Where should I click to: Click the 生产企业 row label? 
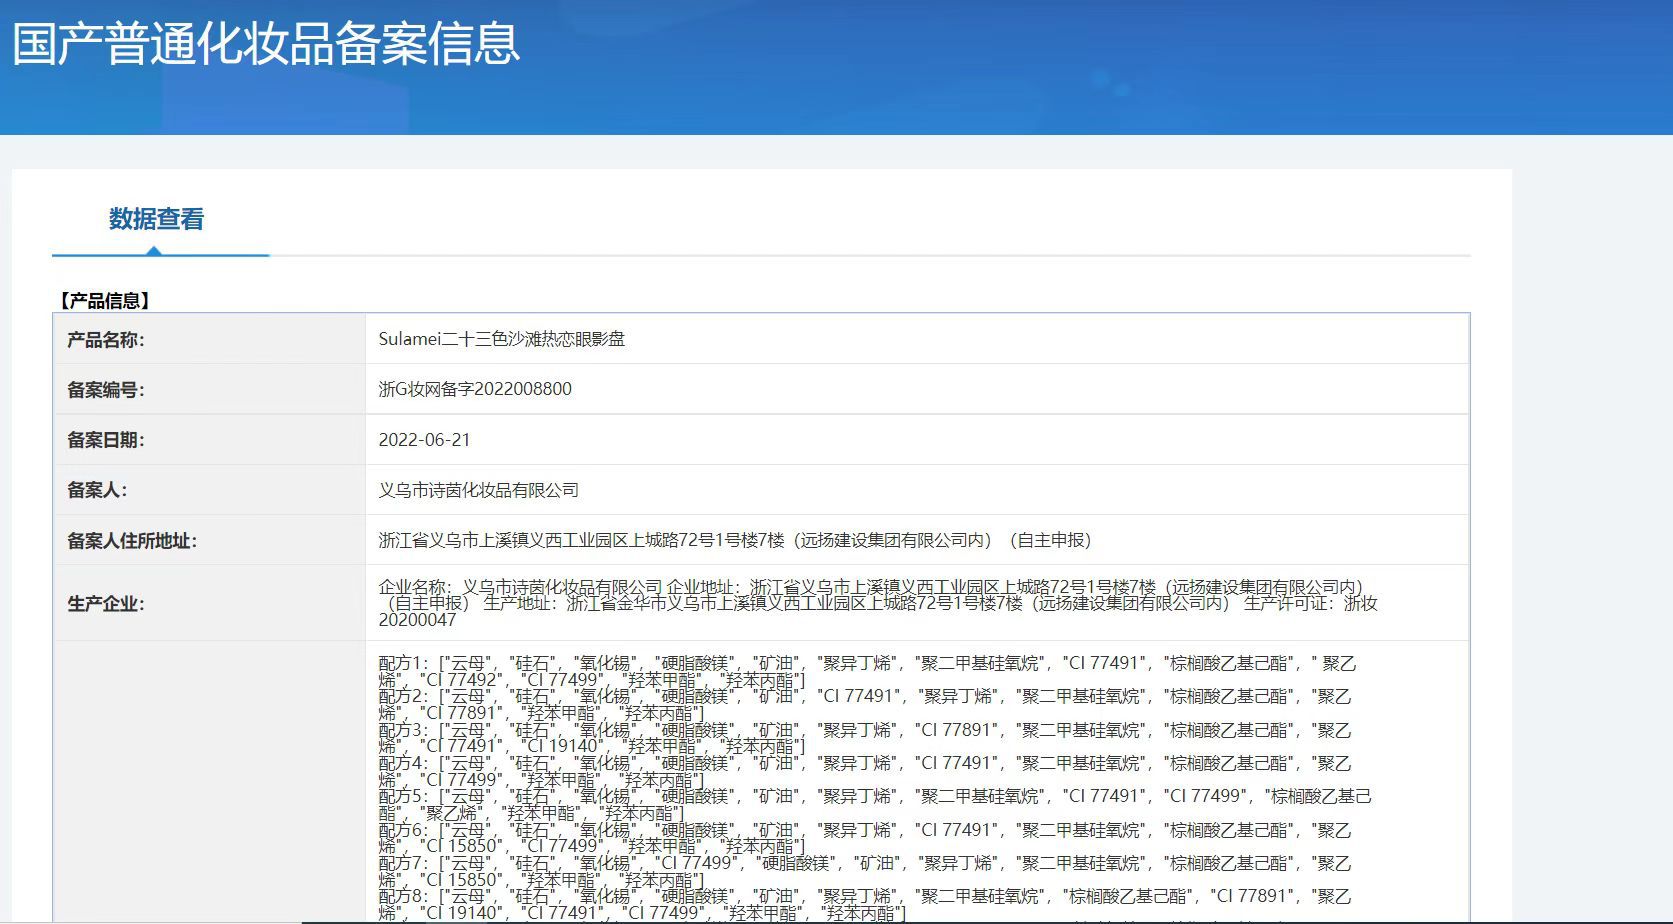106,604
